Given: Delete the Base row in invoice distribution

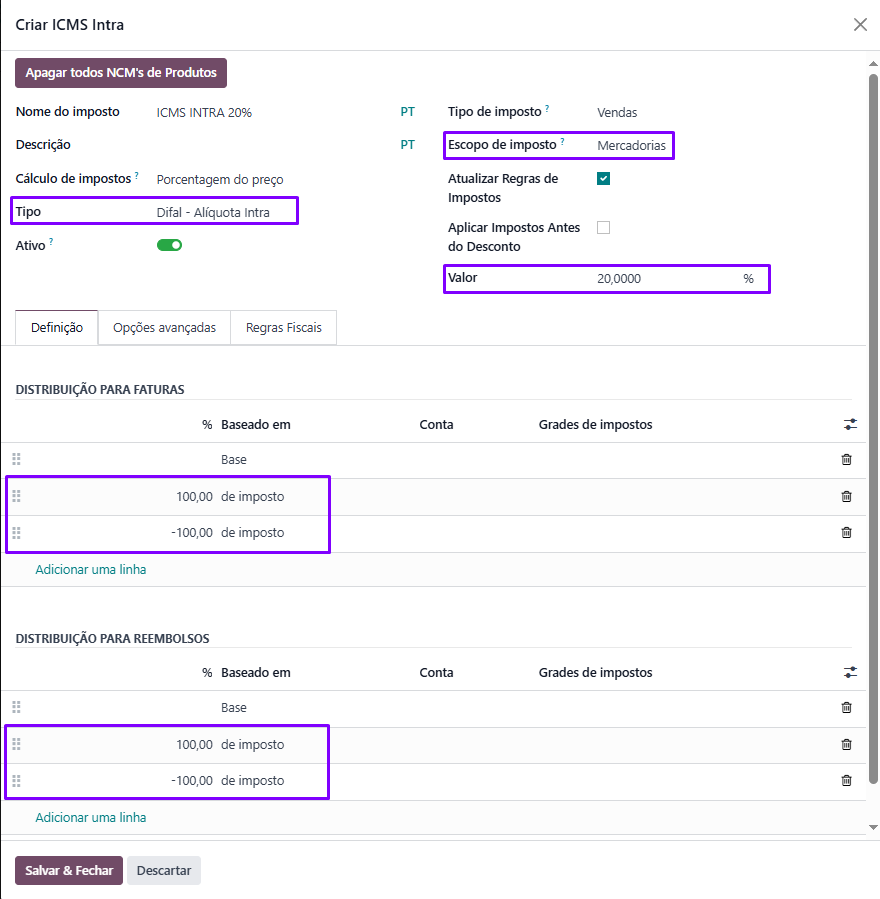Looking at the screenshot, I should tap(846, 459).
